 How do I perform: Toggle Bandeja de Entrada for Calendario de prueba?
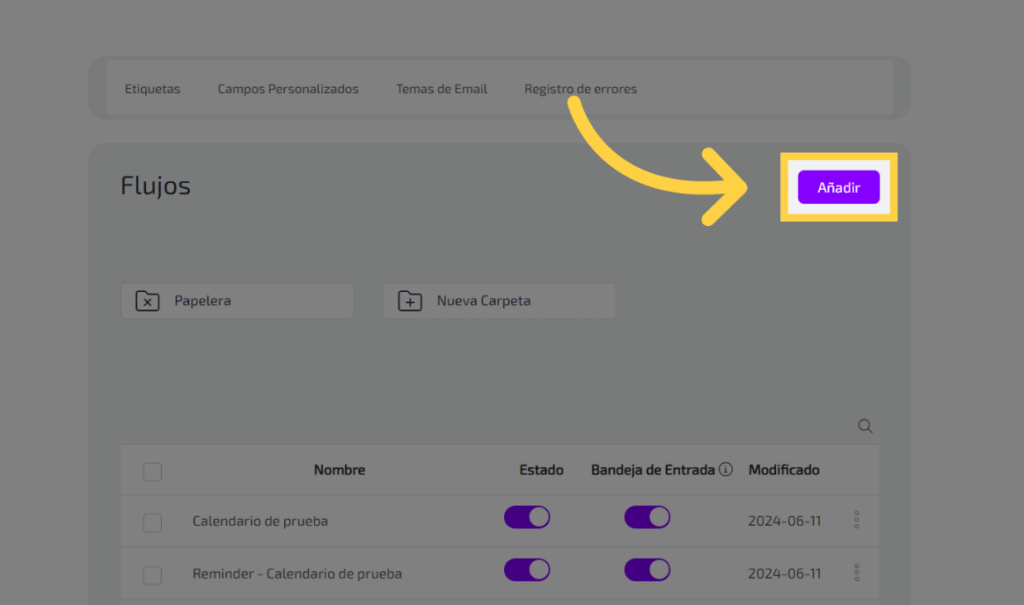[x=647, y=517]
